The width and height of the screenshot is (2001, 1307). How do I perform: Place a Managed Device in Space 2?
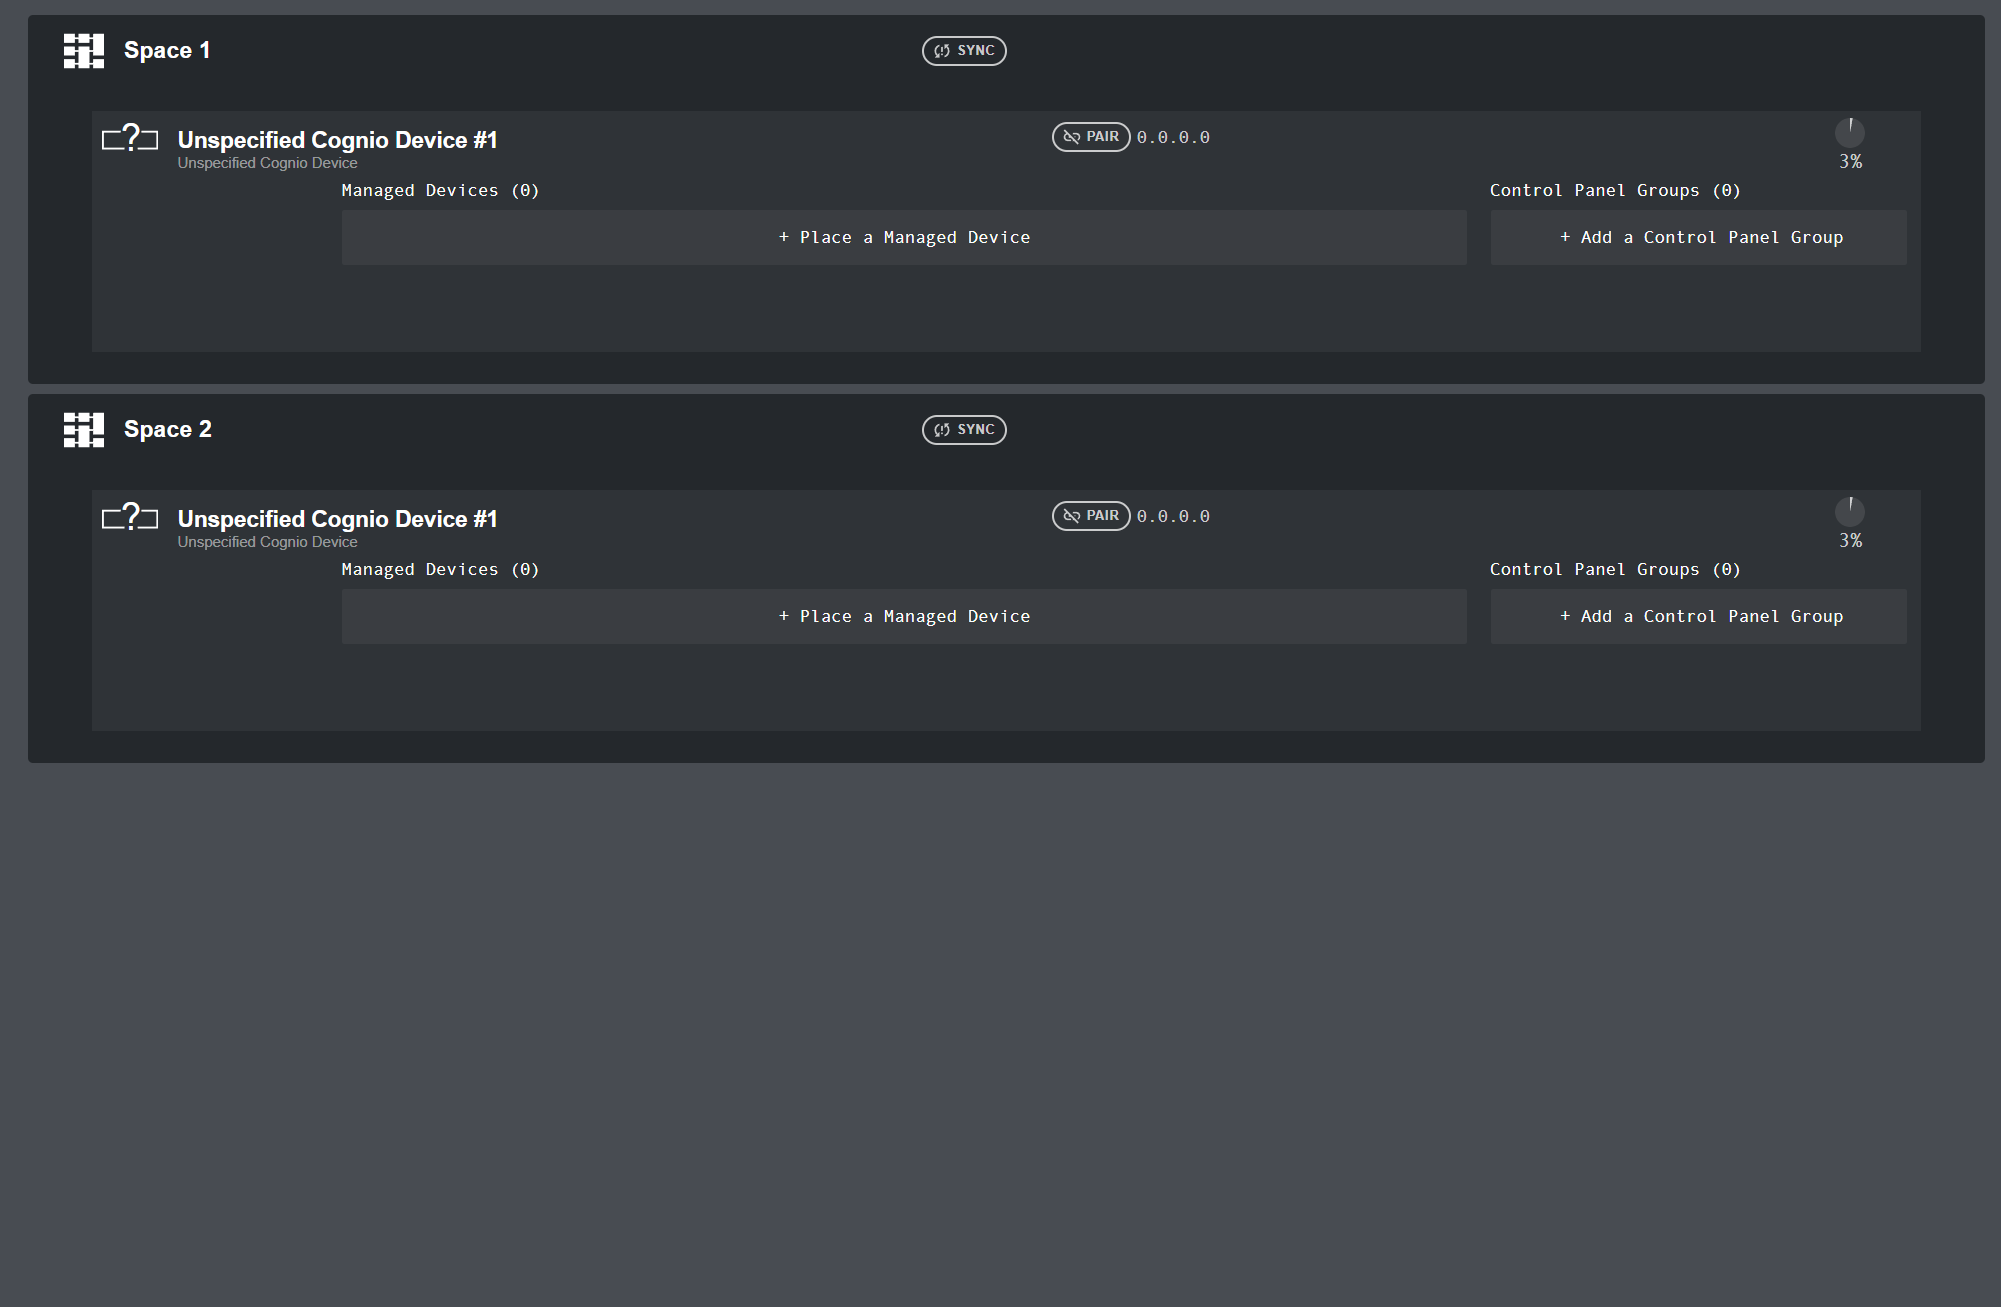click(904, 617)
